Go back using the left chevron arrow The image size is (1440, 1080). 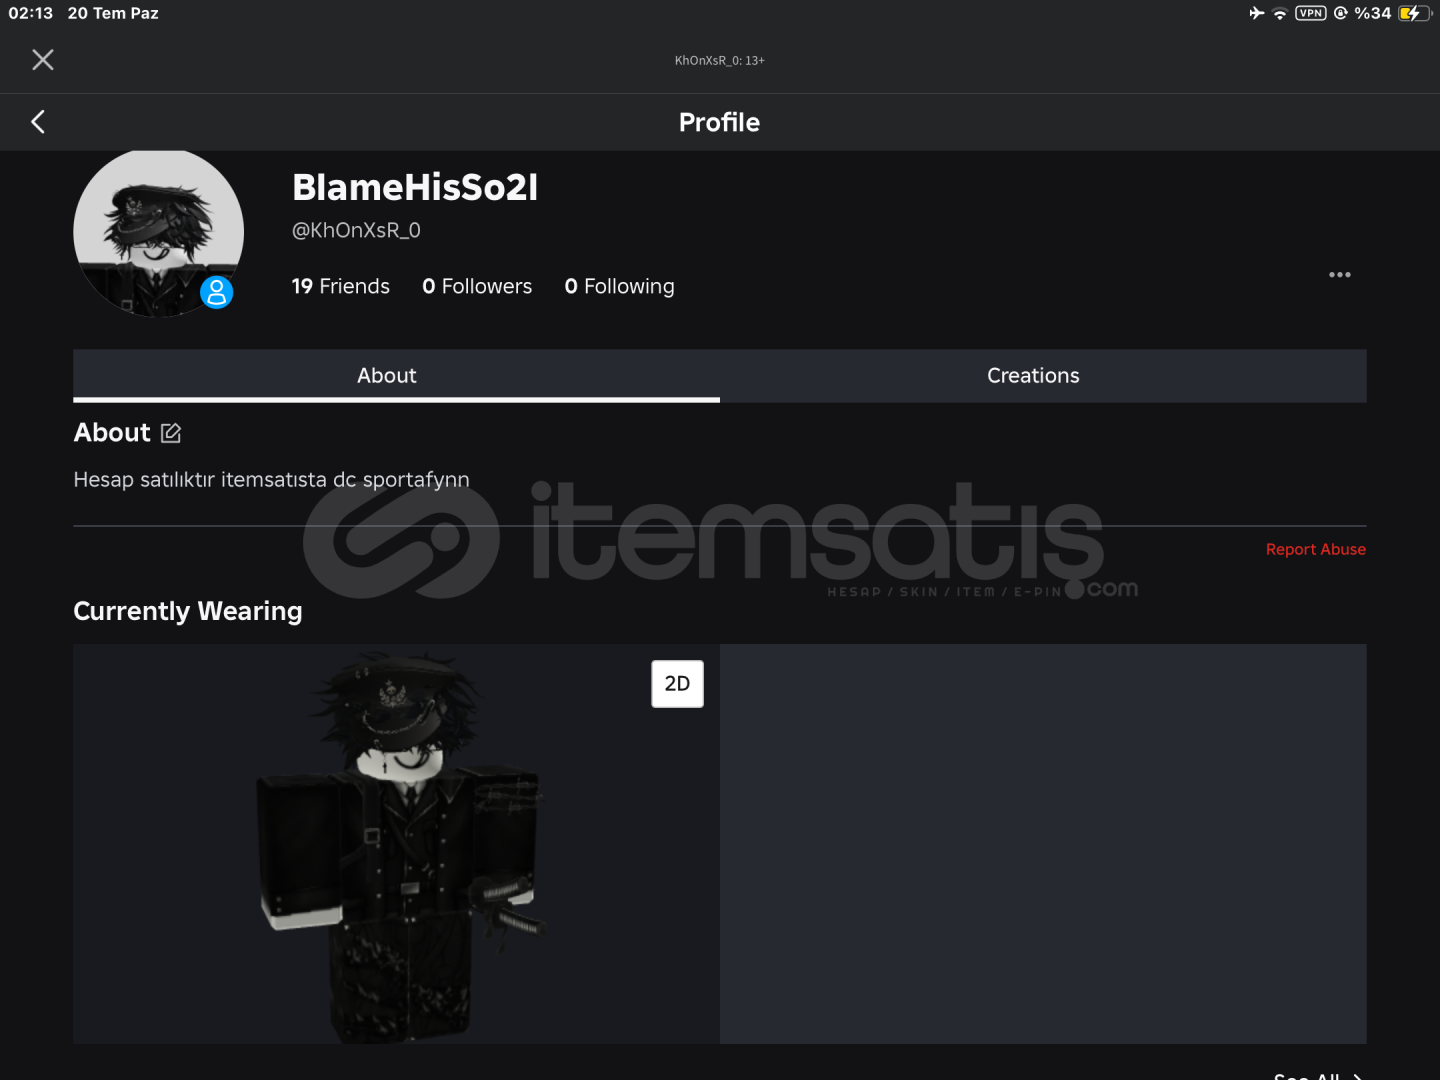pos(38,122)
